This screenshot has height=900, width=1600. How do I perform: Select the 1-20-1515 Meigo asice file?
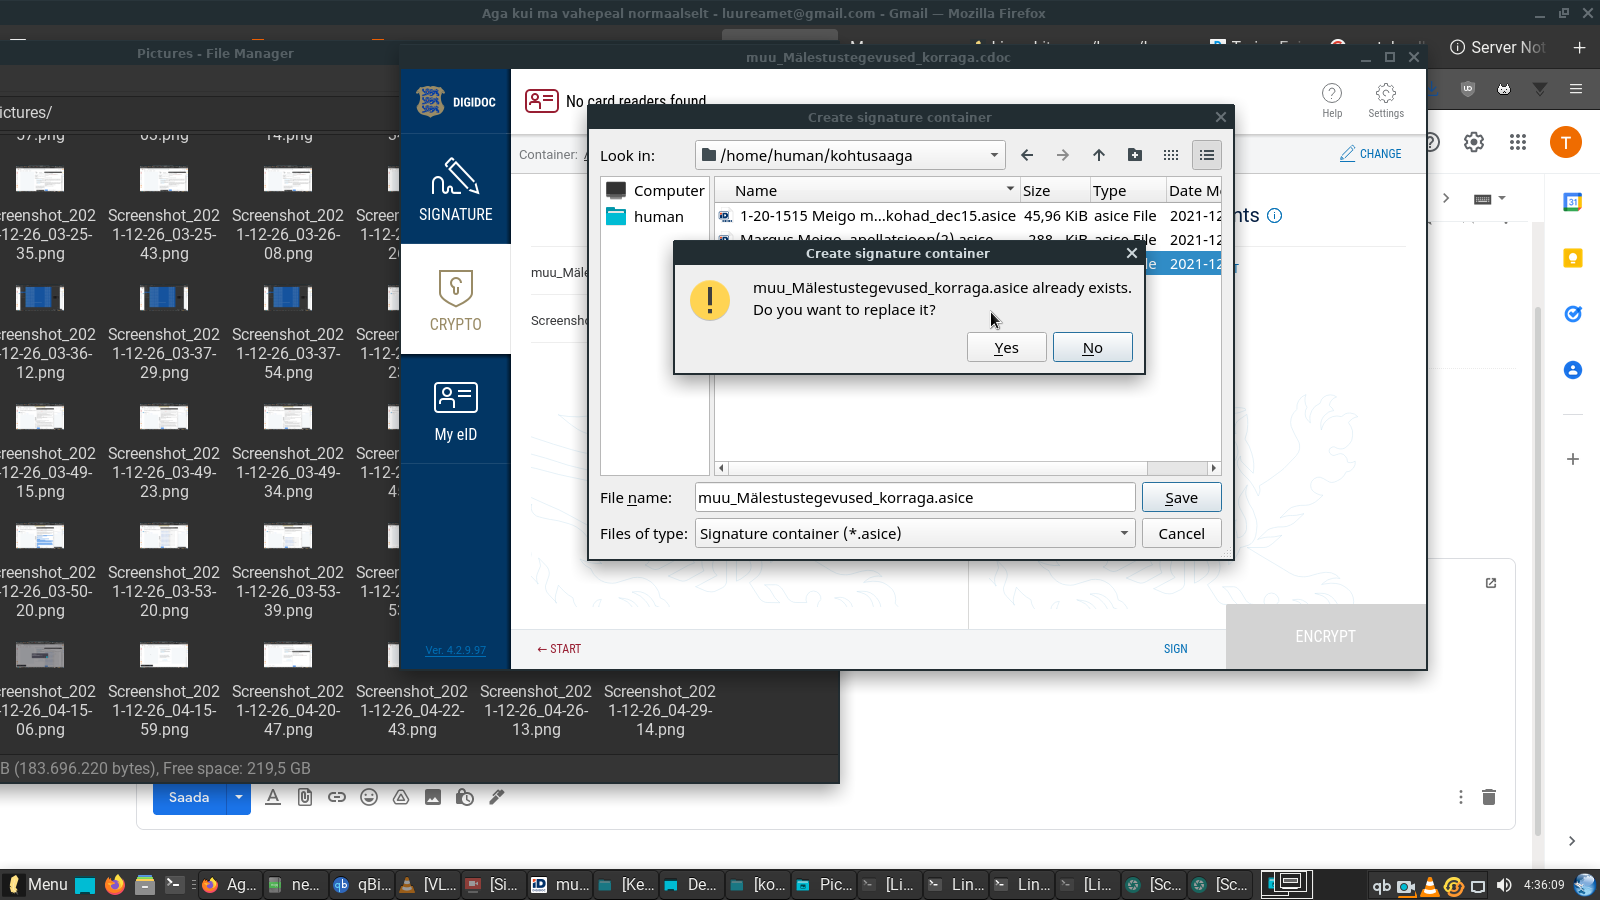[968, 215]
